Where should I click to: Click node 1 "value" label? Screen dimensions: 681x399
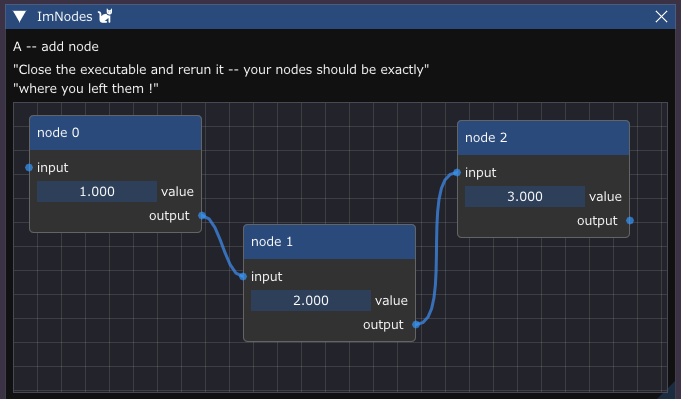tap(391, 300)
